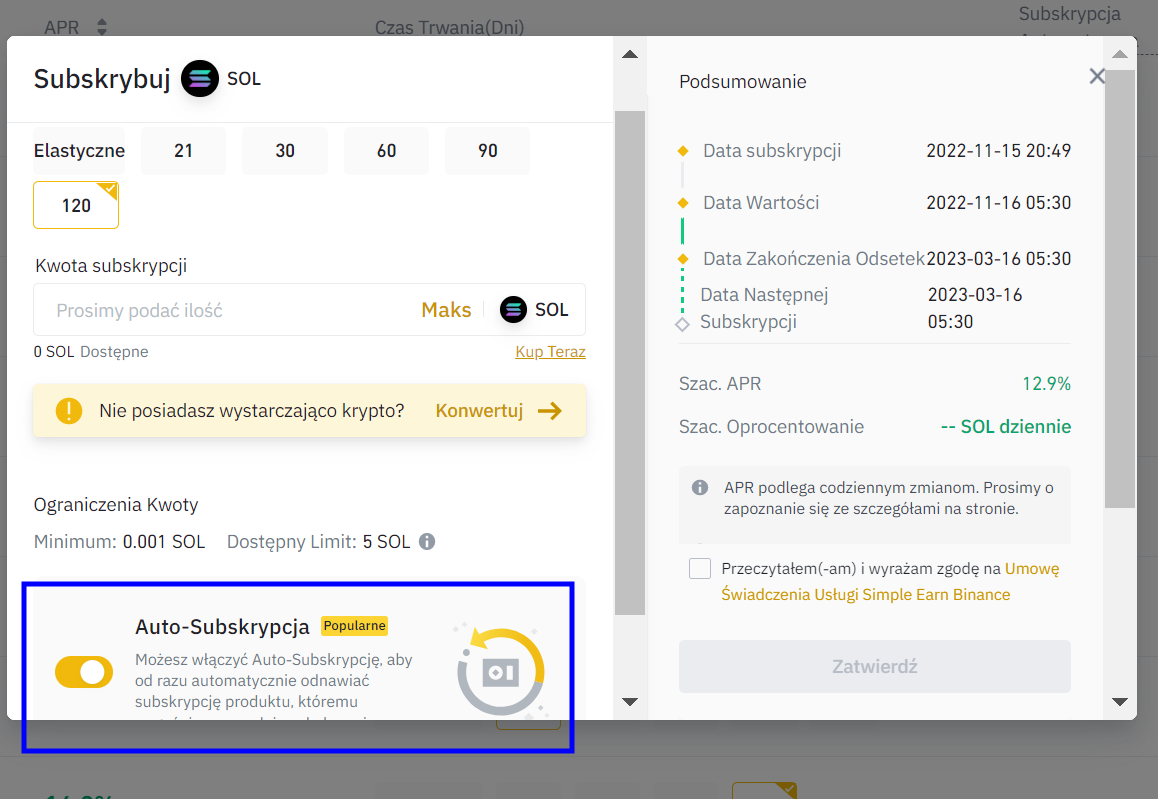This screenshot has height=799, width=1158.
Task: Close the subscription dialog
Action: pos(1097,76)
